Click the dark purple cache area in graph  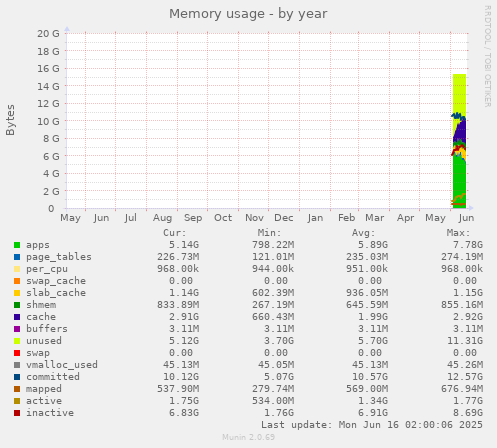[461, 132]
